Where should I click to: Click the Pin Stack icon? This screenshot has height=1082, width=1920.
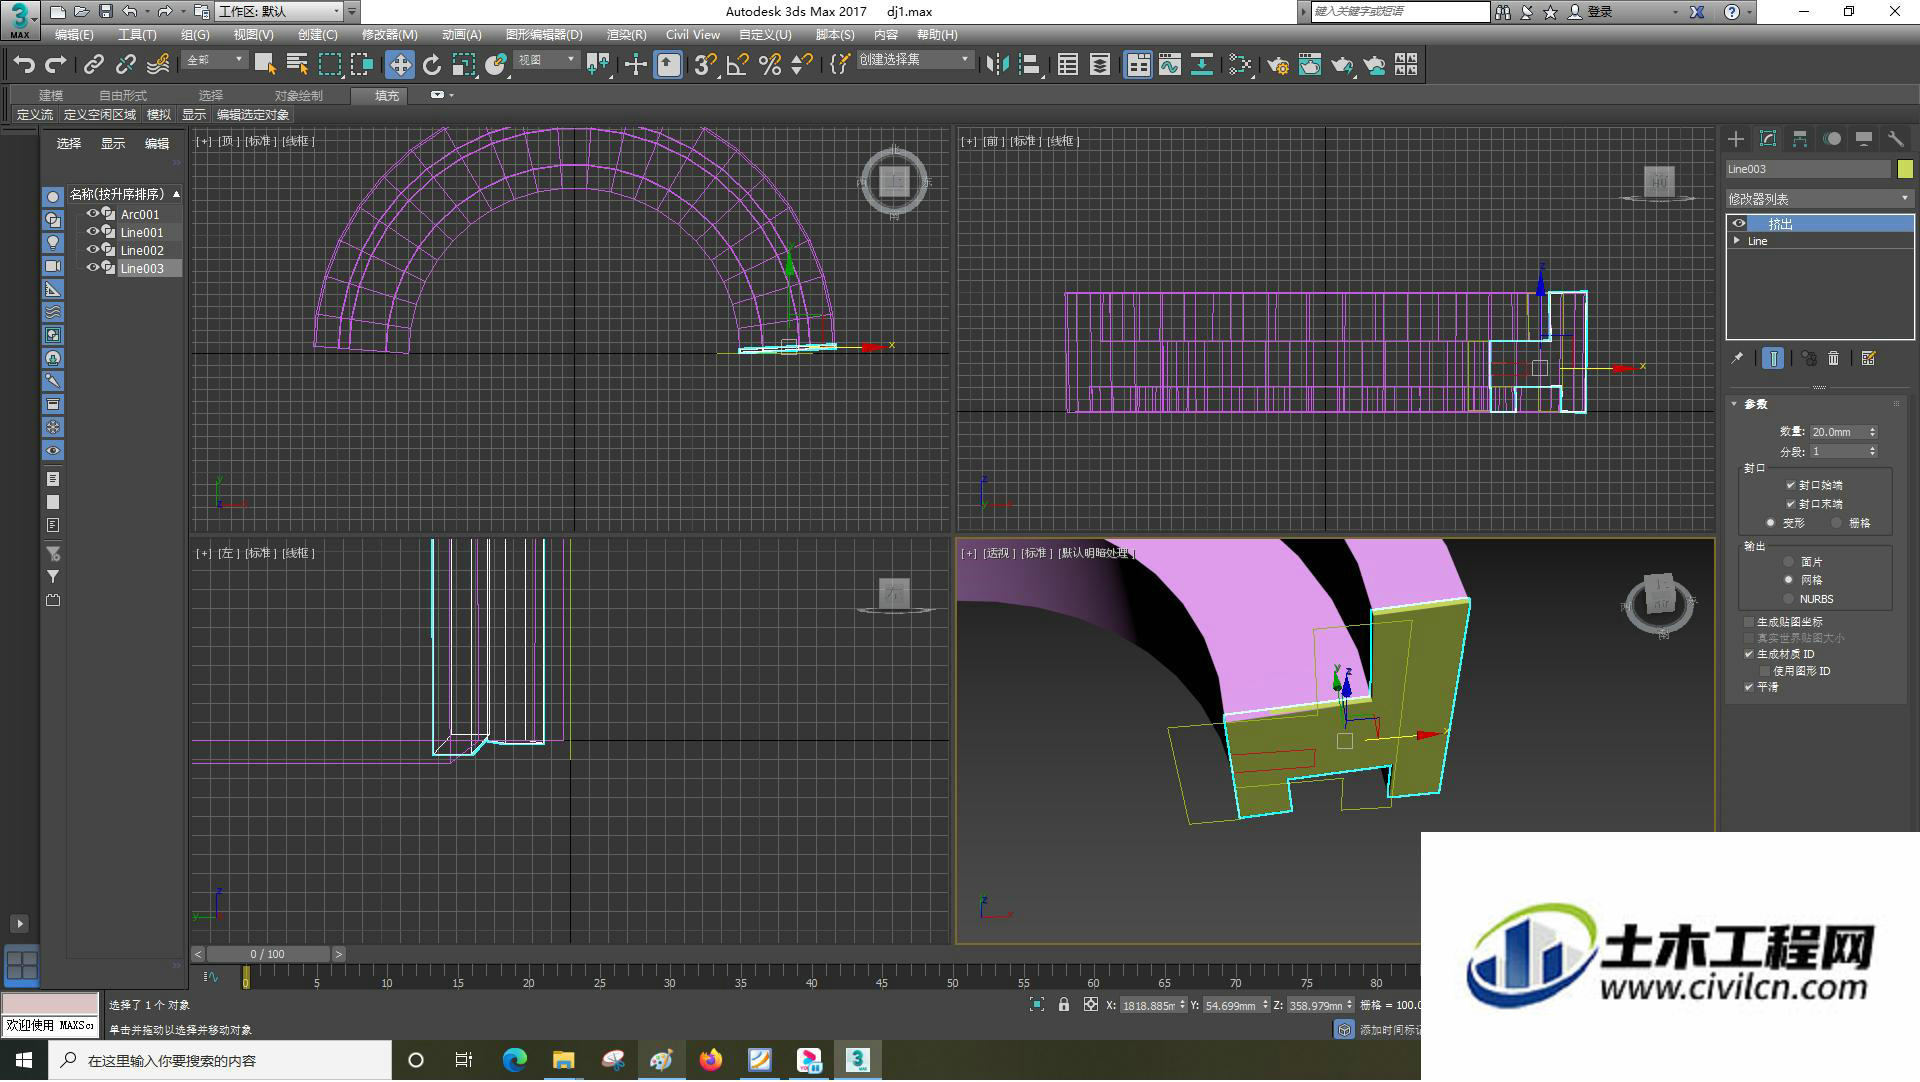[1737, 358]
